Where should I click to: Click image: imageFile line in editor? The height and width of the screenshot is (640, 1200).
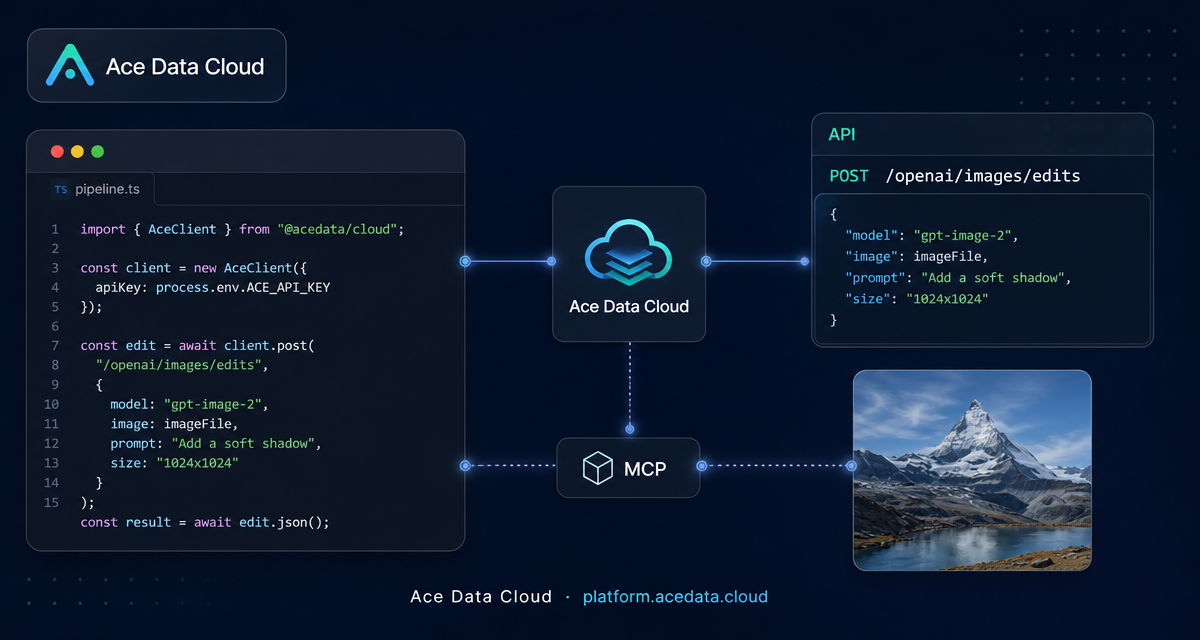(176, 424)
